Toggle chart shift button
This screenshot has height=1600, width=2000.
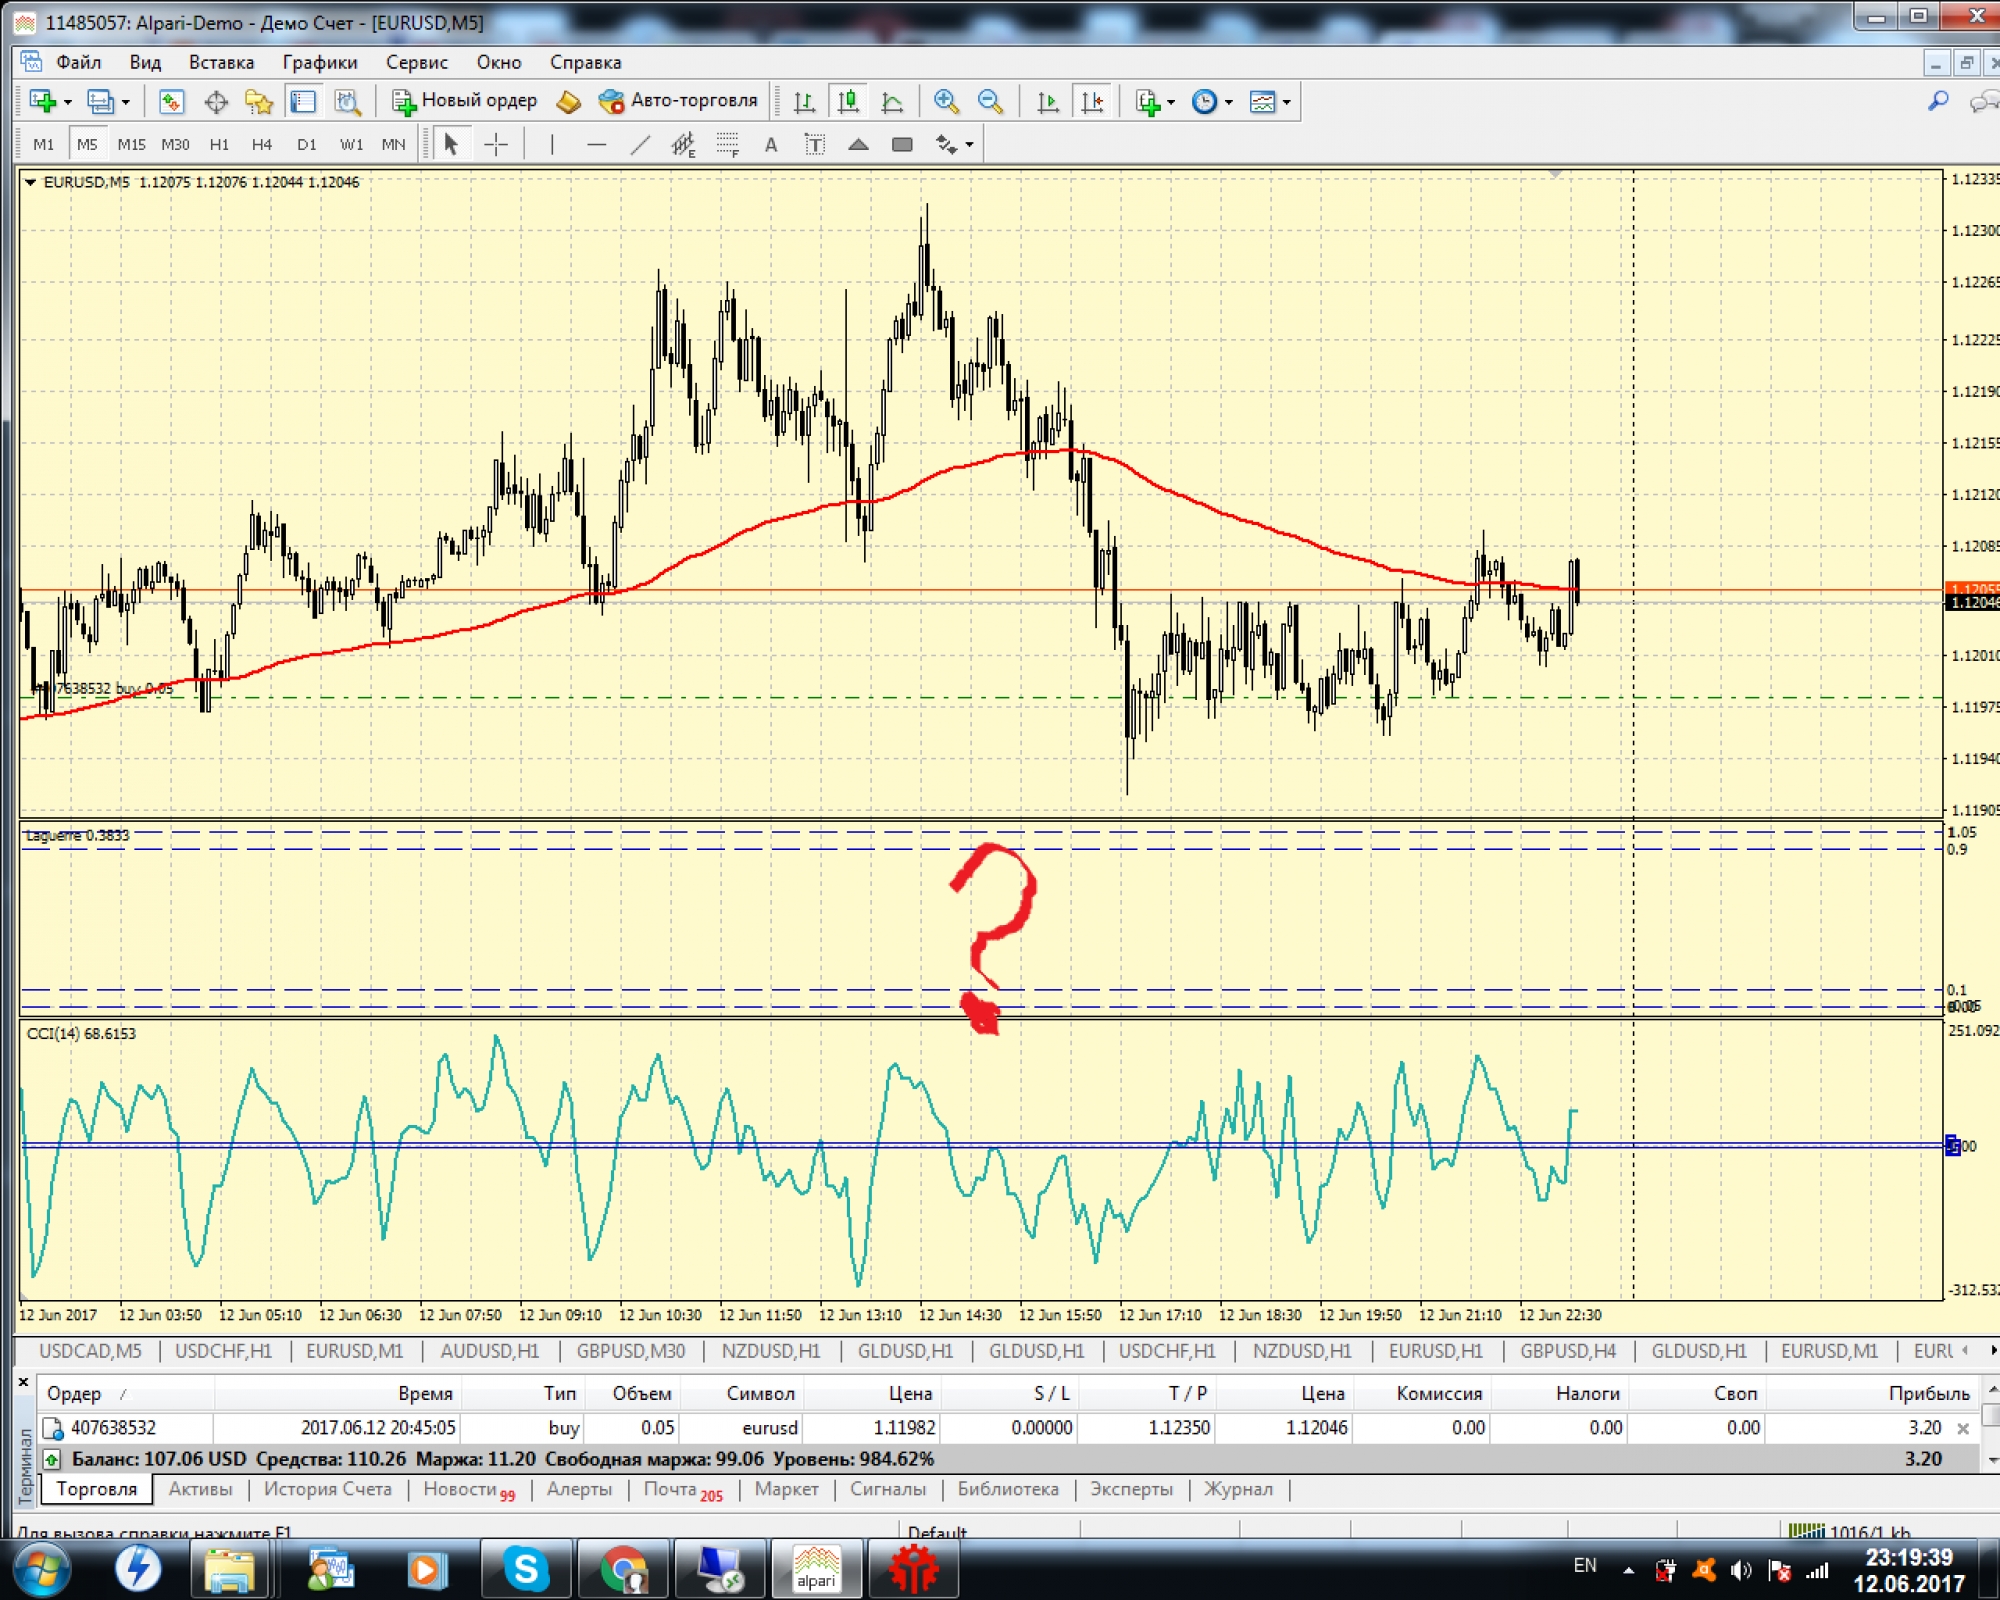(x=1092, y=101)
